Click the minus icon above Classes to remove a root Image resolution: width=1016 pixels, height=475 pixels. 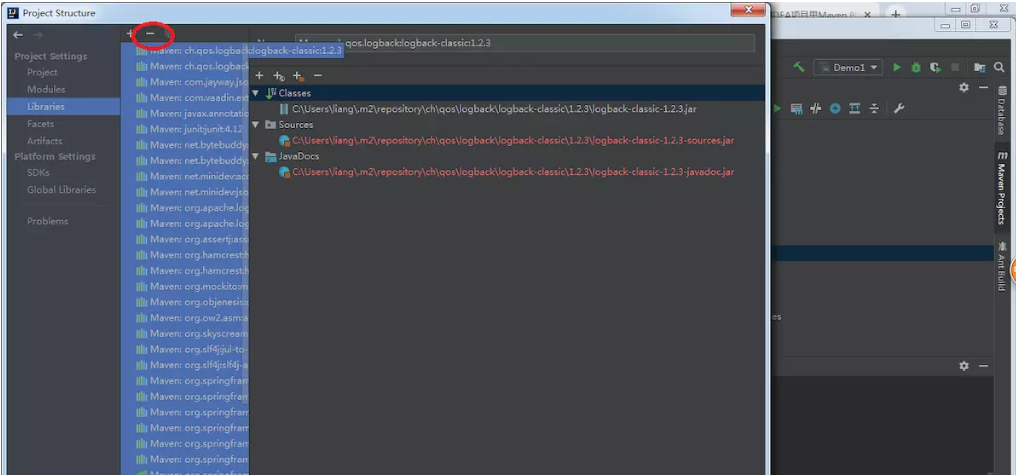point(318,76)
